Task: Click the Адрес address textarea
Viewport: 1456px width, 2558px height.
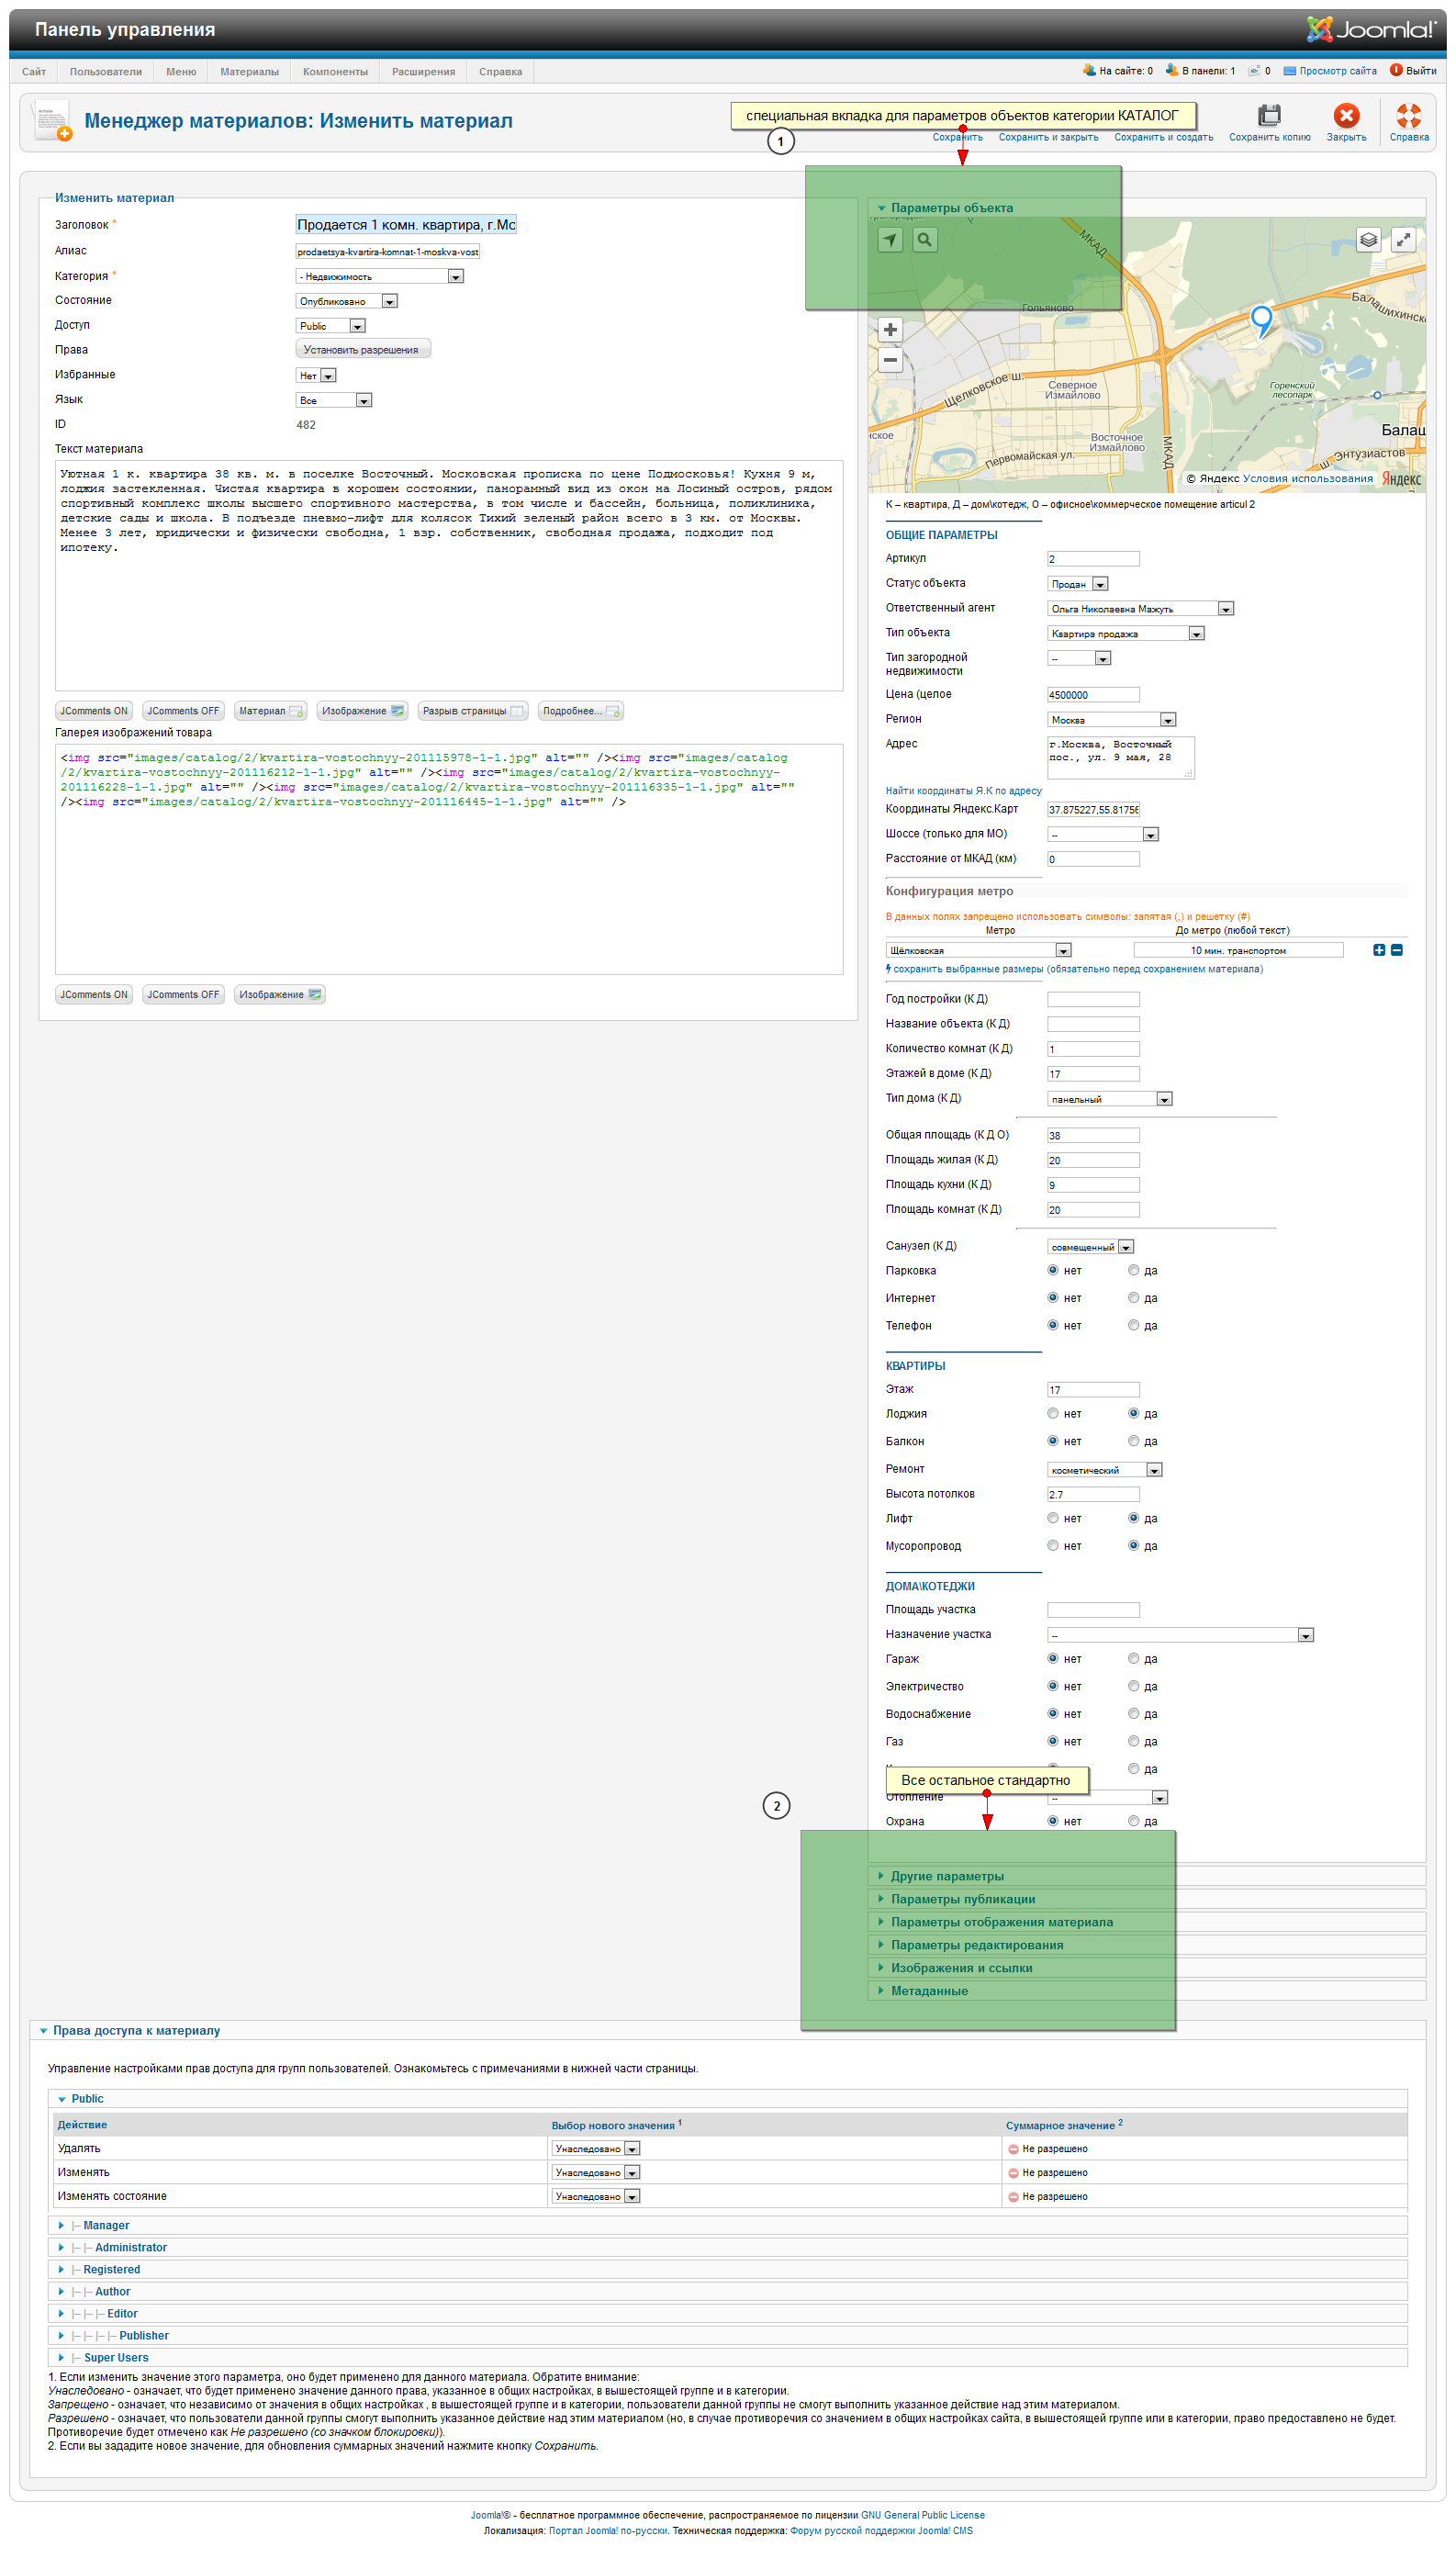Action: click(x=1121, y=758)
